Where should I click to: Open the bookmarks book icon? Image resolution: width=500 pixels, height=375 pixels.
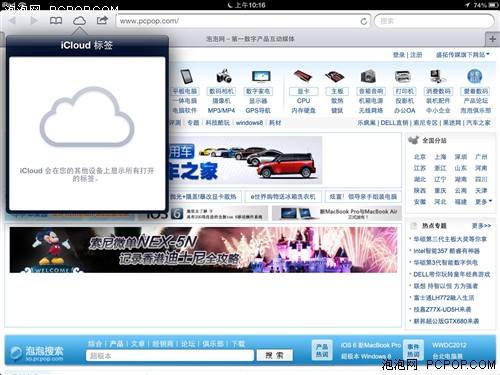tap(56, 21)
